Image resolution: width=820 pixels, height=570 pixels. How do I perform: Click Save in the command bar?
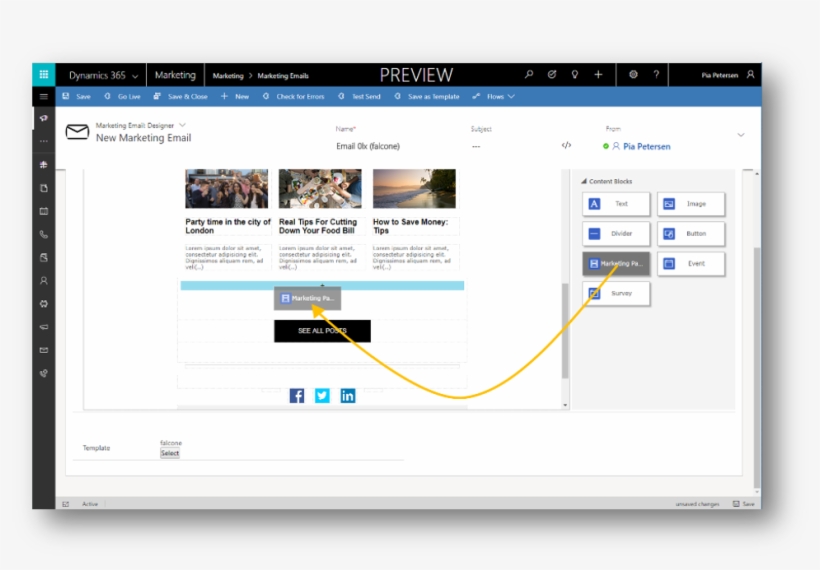tap(76, 97)
